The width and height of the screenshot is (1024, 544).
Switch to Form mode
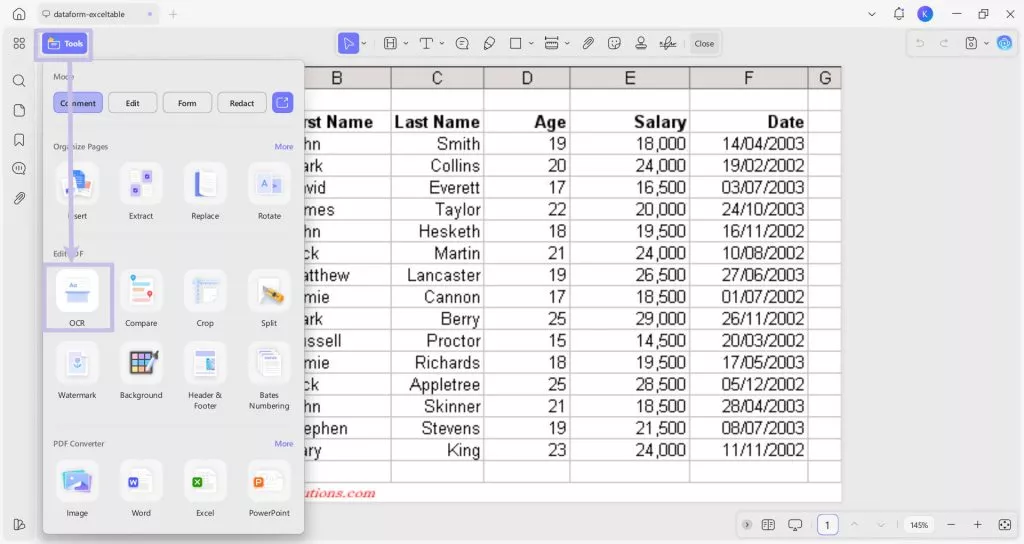[187, 103]
